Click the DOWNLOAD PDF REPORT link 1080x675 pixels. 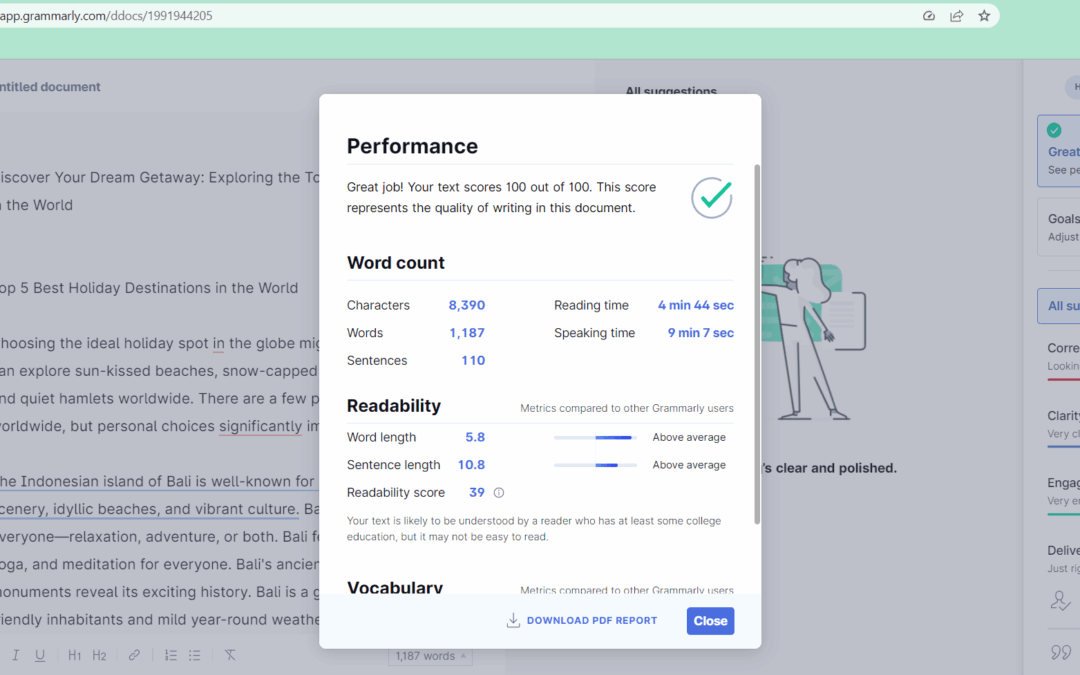tap(592, 621)
